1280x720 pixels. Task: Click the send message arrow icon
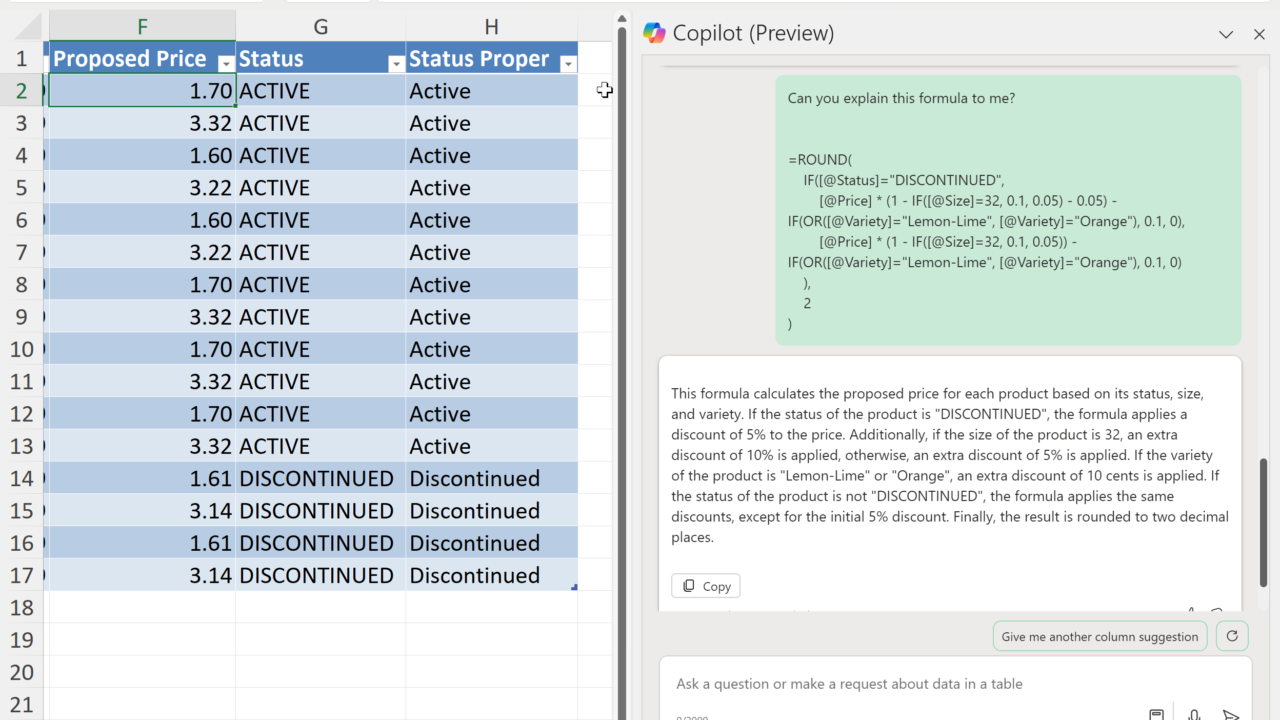[1231, 714]
